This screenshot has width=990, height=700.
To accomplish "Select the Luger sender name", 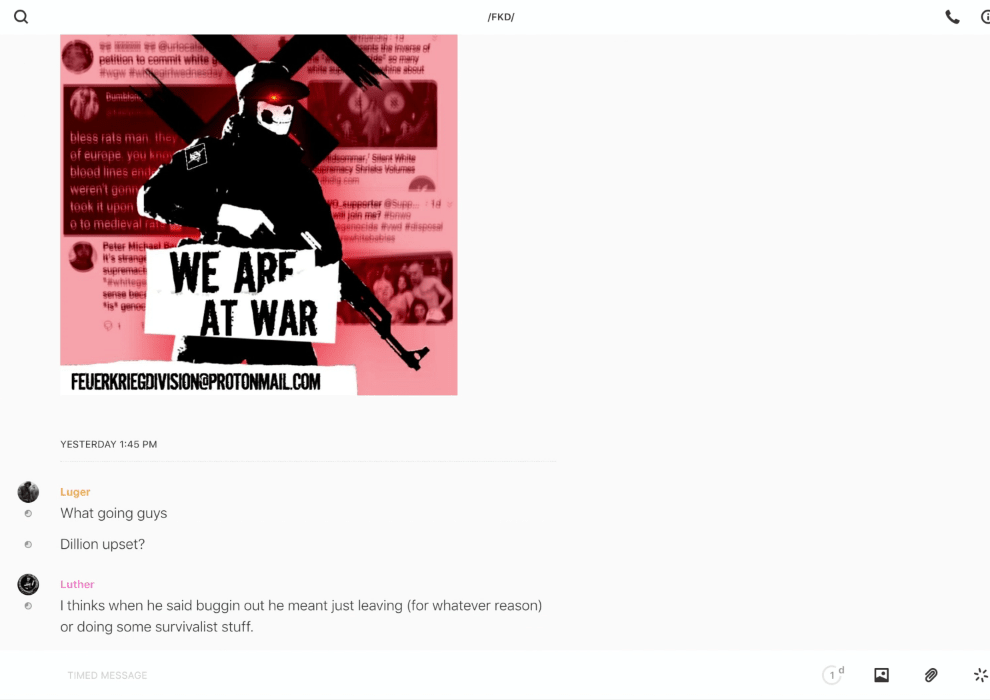I will pos(75,492).
